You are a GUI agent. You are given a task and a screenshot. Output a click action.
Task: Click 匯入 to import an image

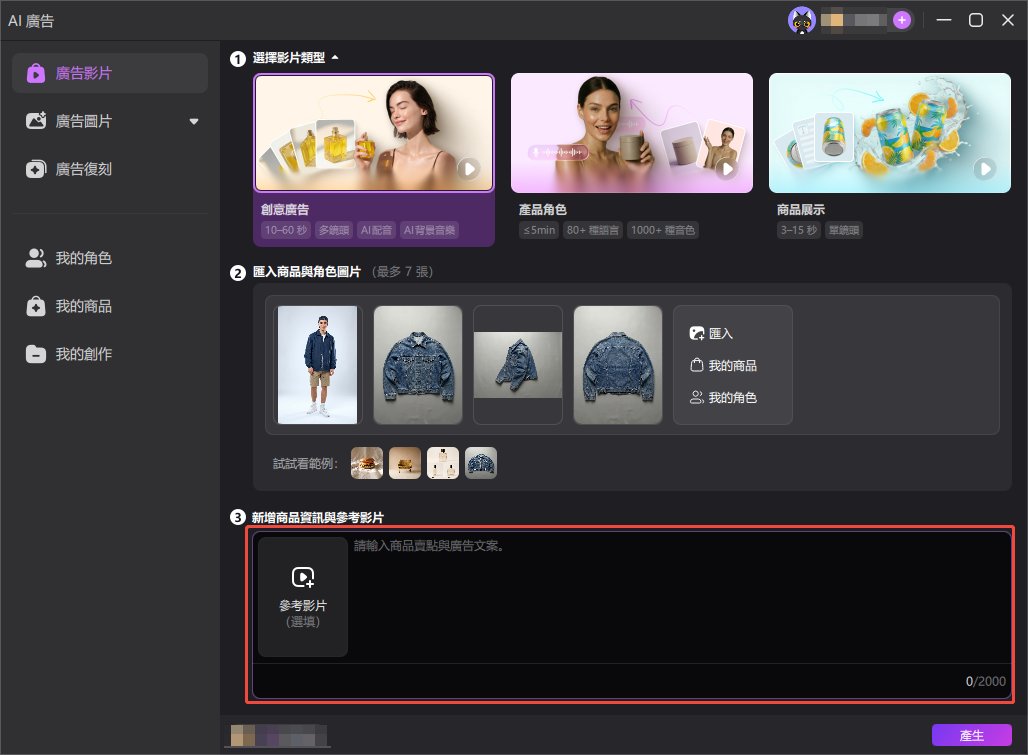point(711,334)
